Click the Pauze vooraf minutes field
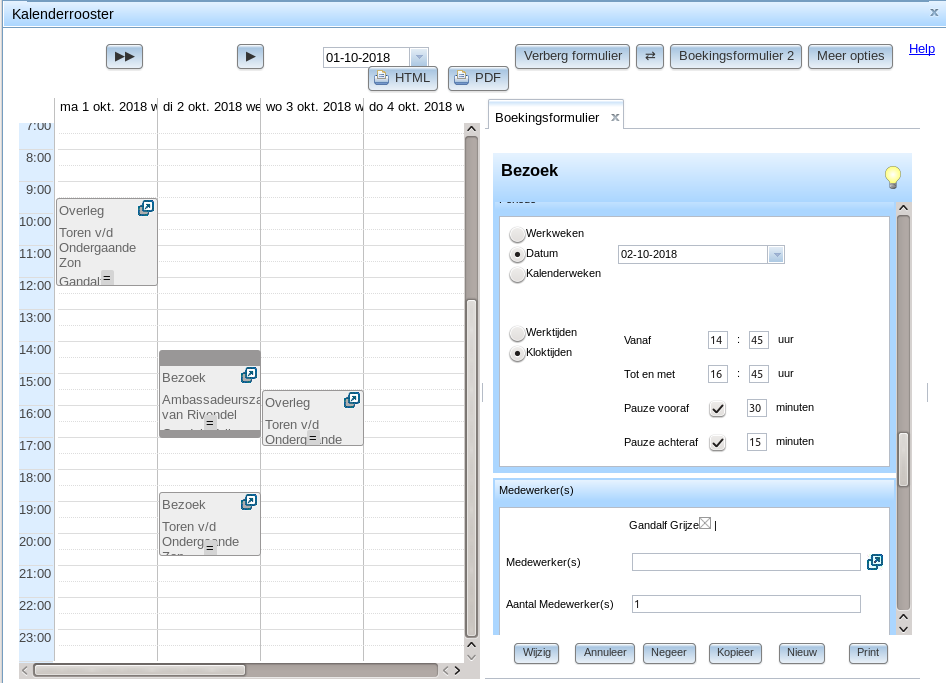The height and width of the screenshot is (683, 946). (757, 408)
